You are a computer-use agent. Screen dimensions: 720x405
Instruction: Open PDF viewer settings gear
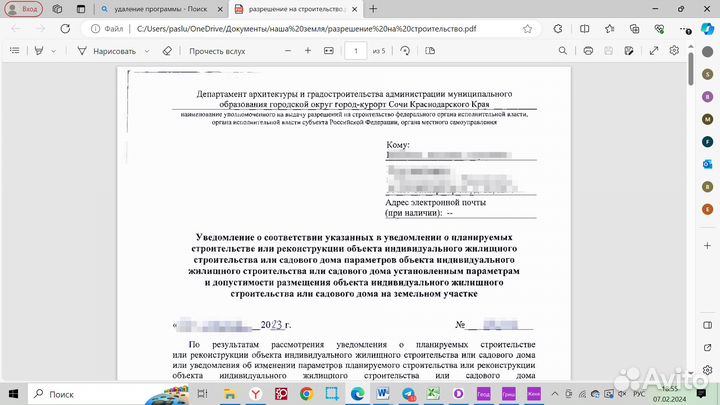tap(674, 51)
